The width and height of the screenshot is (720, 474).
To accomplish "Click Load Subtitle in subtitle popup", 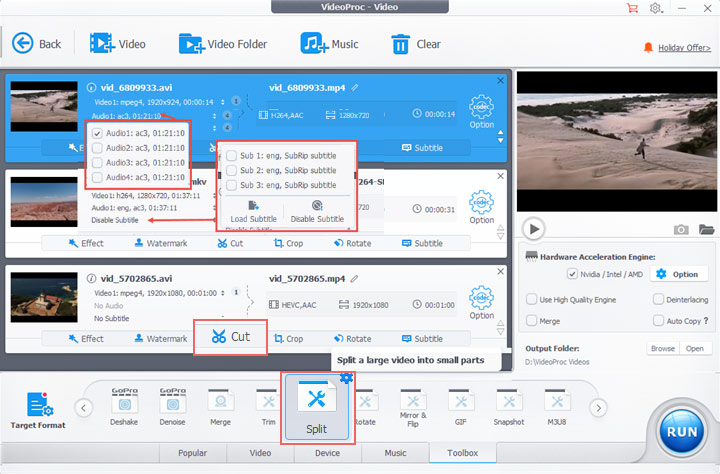I will click(x=253, y=212).
